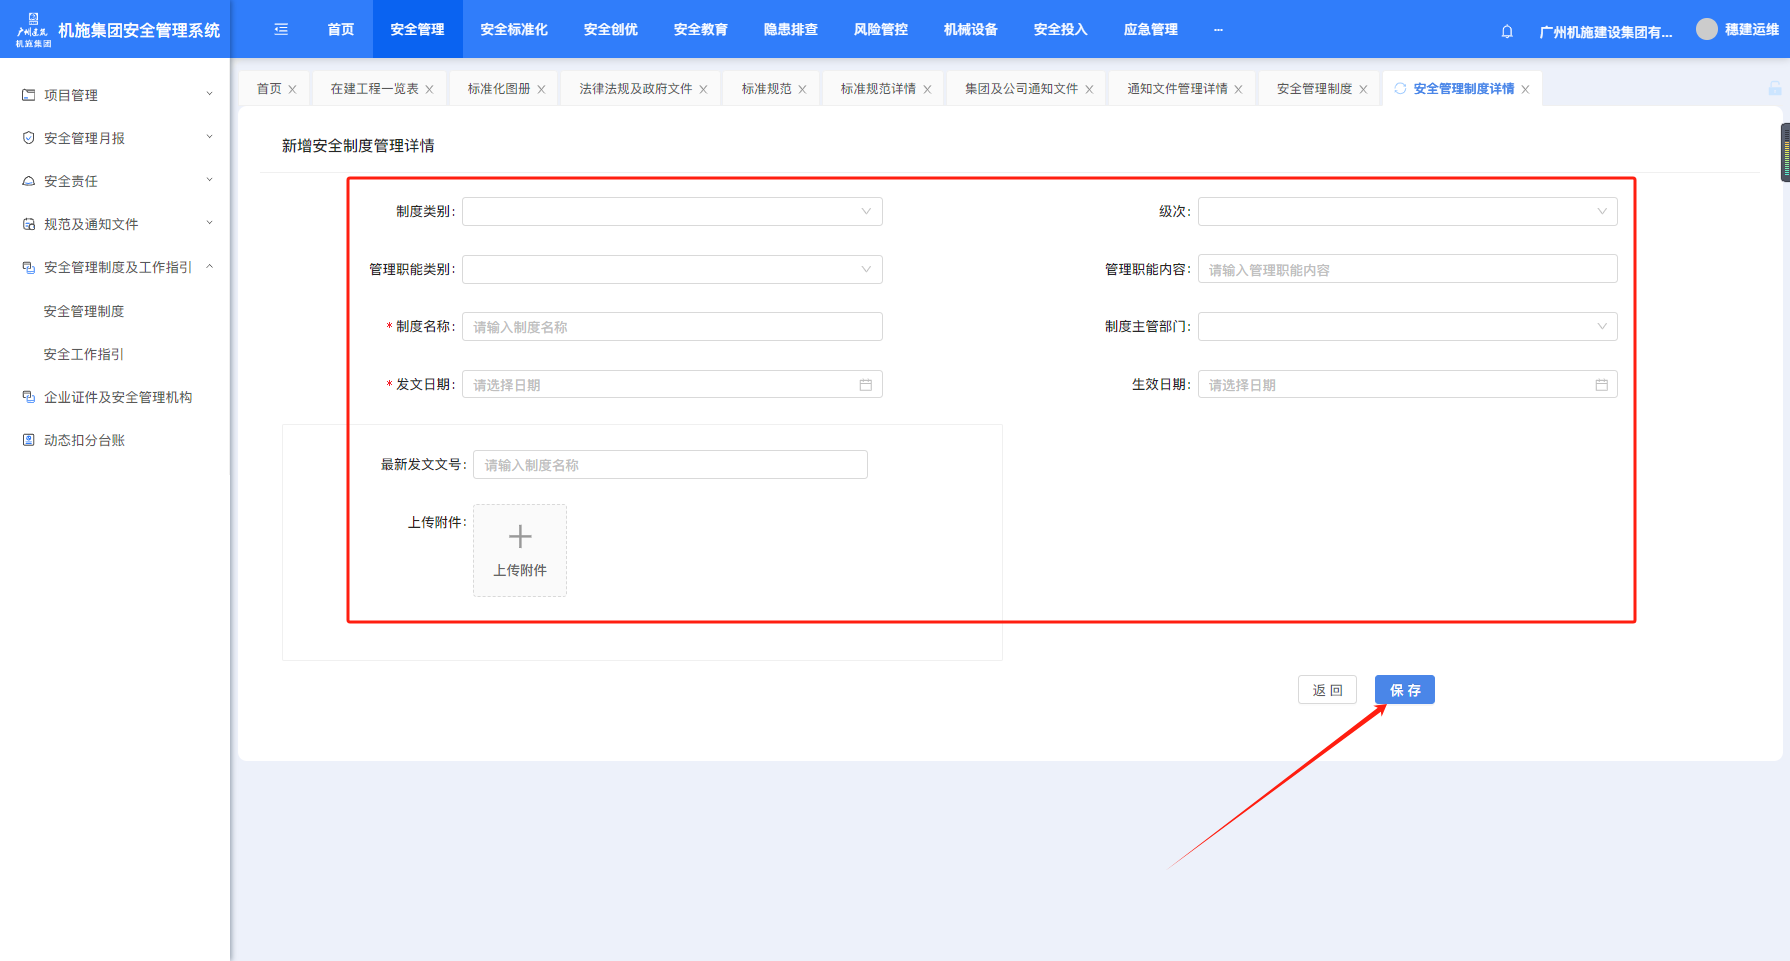The height and width of the screenshot is (961, 1790).
Task: Expand 项目管理 in the sidebar
Action: click(x=117, y=95)
